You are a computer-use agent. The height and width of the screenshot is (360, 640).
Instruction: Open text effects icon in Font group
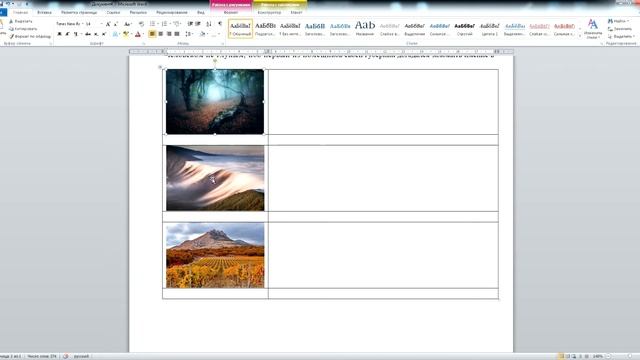pyautogui.click(x=115, y=34)
